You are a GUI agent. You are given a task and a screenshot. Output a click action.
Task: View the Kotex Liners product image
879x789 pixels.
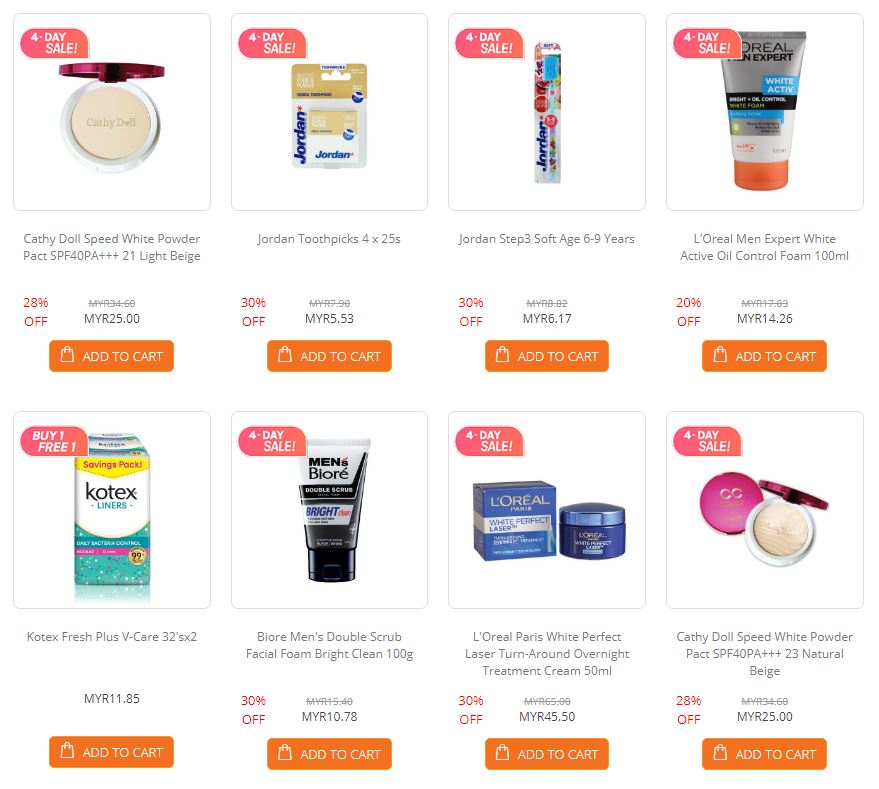tap(112, 510)
